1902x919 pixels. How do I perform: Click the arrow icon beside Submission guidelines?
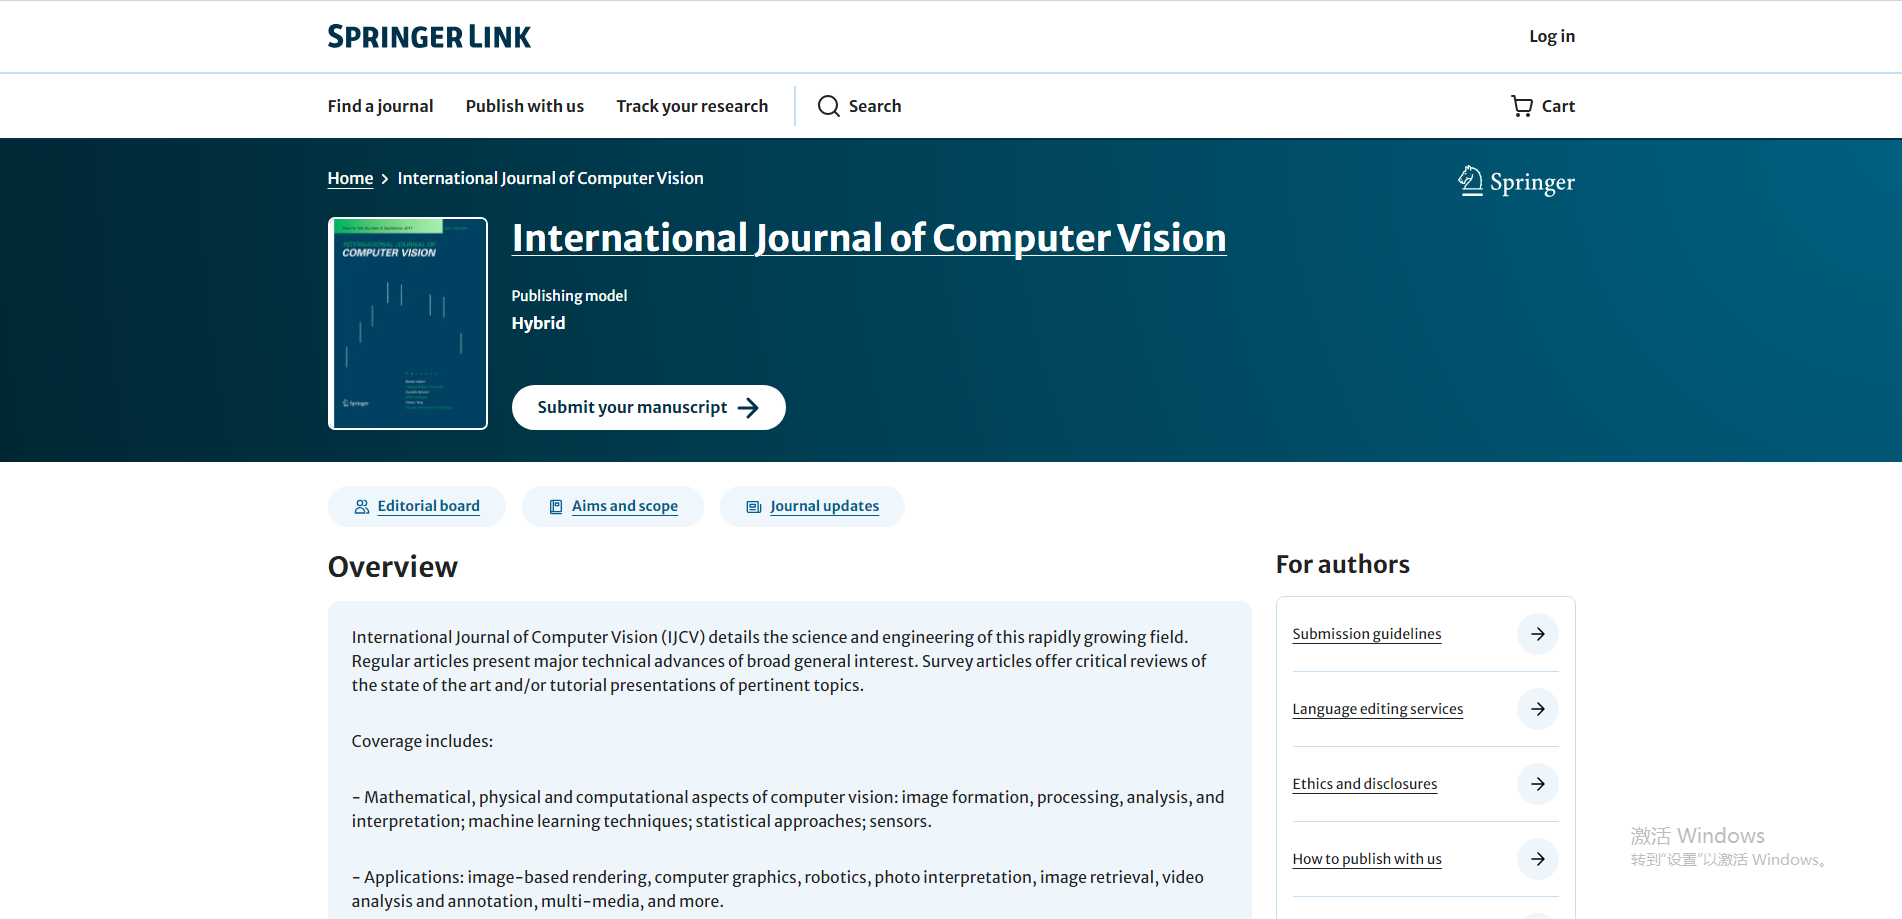(x=1538, y=634)
